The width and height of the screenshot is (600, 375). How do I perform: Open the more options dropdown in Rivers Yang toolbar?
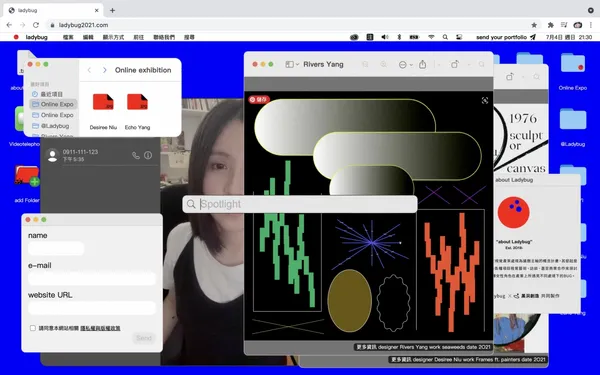point(406,65)
